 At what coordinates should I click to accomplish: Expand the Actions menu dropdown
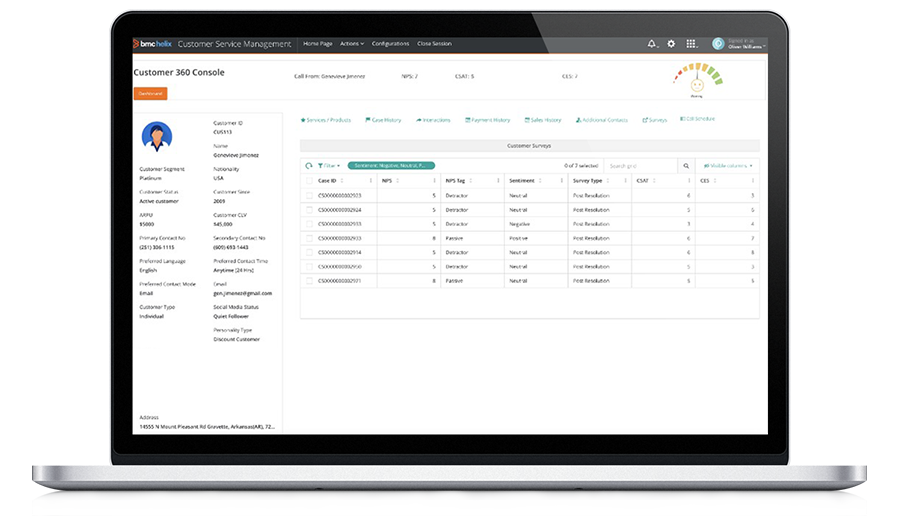[x=352, y=44]
